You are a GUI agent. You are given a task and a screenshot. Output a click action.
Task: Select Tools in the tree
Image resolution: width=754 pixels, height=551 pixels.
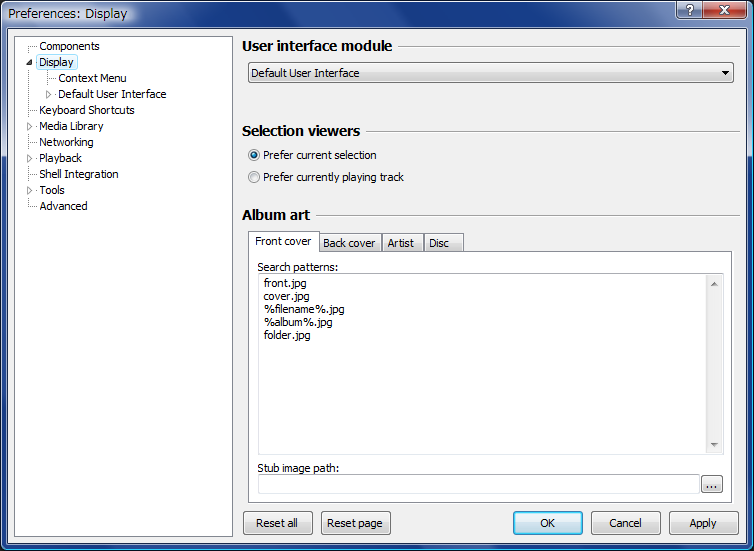click(x=52, y=190)
